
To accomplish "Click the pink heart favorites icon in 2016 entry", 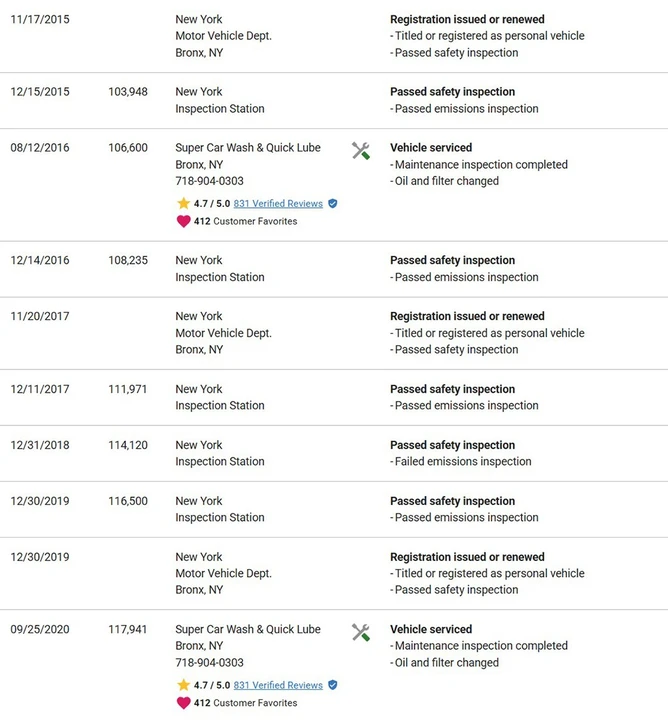I will point(183,221).
